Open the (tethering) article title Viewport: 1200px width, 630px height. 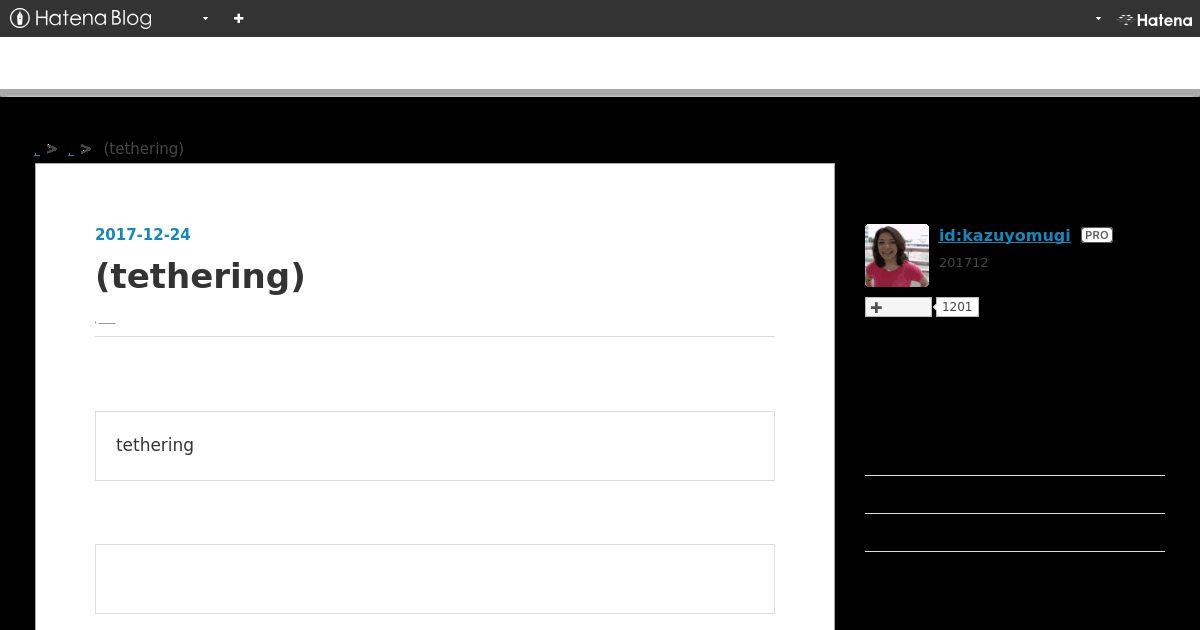pos(200,276)
